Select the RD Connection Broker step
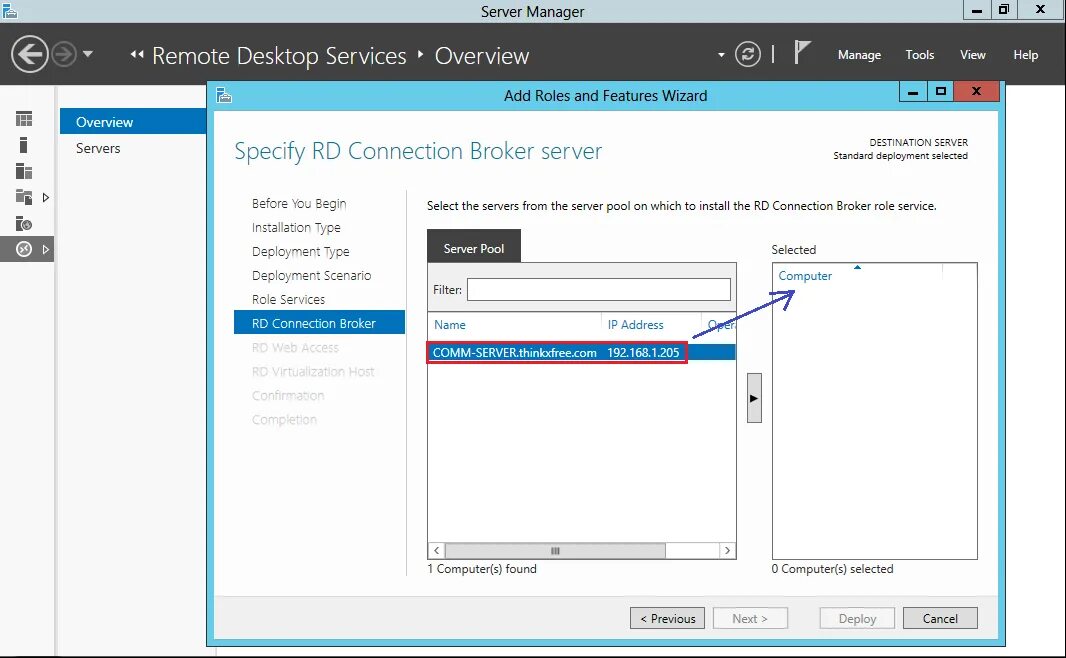 point(320,323)
